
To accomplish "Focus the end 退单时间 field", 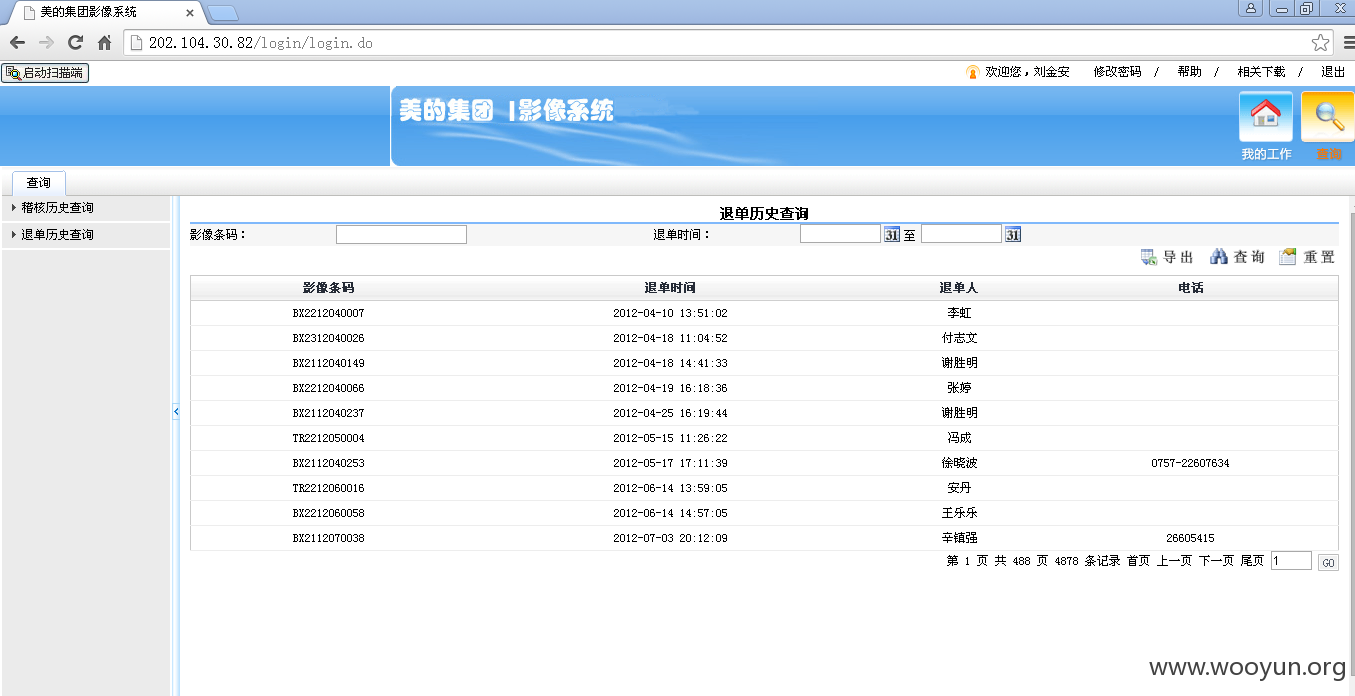I will click(961, 234).
